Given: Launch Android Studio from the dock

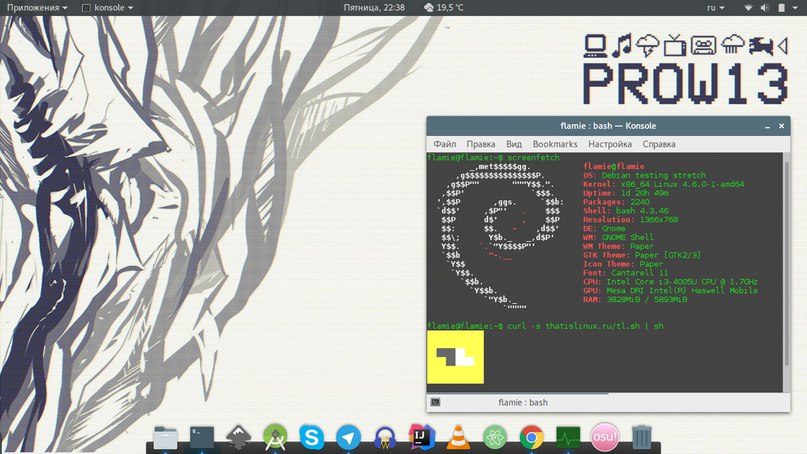Looking at the screenshot, I should point(275,437).
